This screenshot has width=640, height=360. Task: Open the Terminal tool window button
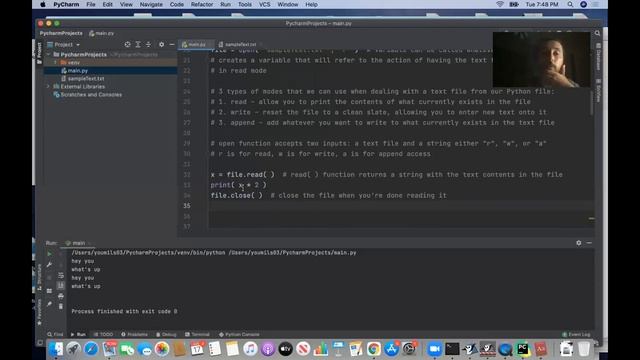click(197, 334)
